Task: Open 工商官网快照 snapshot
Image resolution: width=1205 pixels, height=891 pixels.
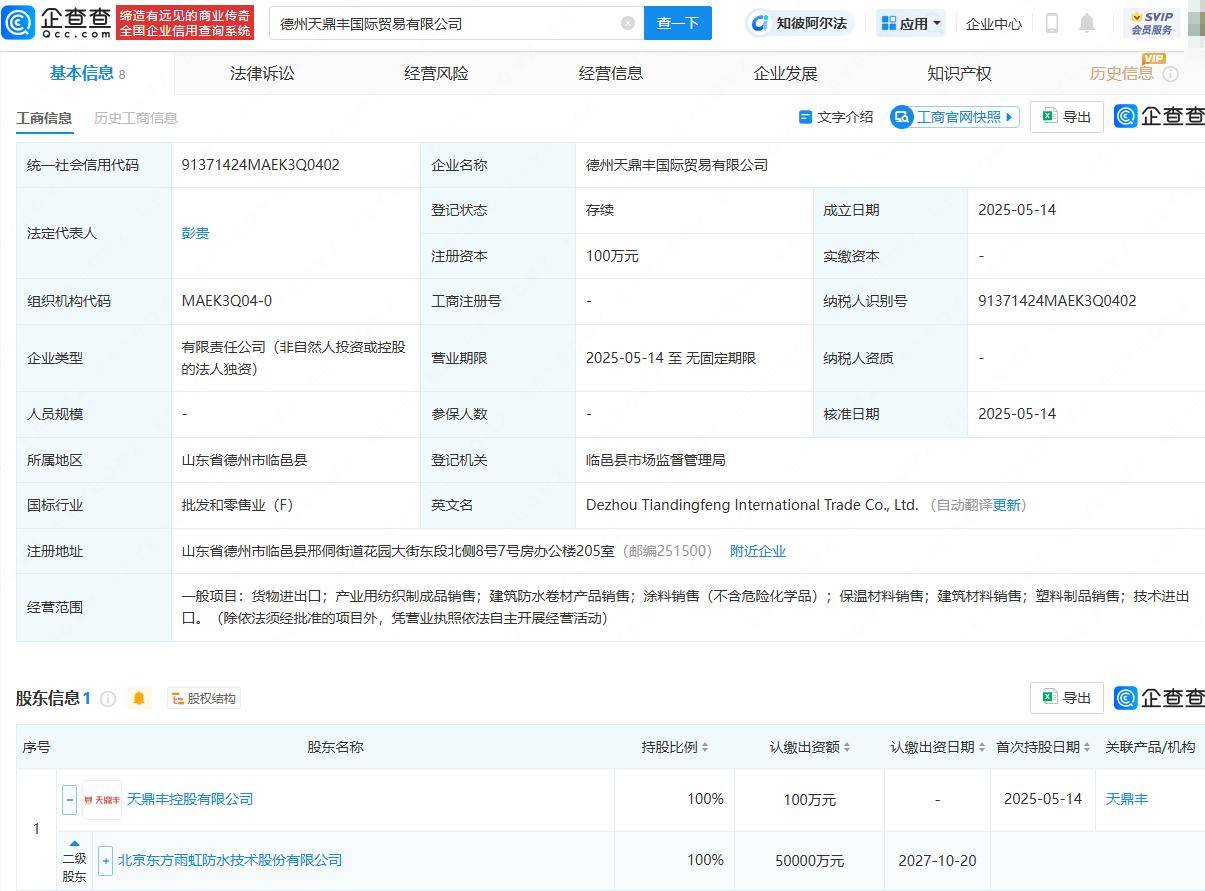Action: (954, 117)
